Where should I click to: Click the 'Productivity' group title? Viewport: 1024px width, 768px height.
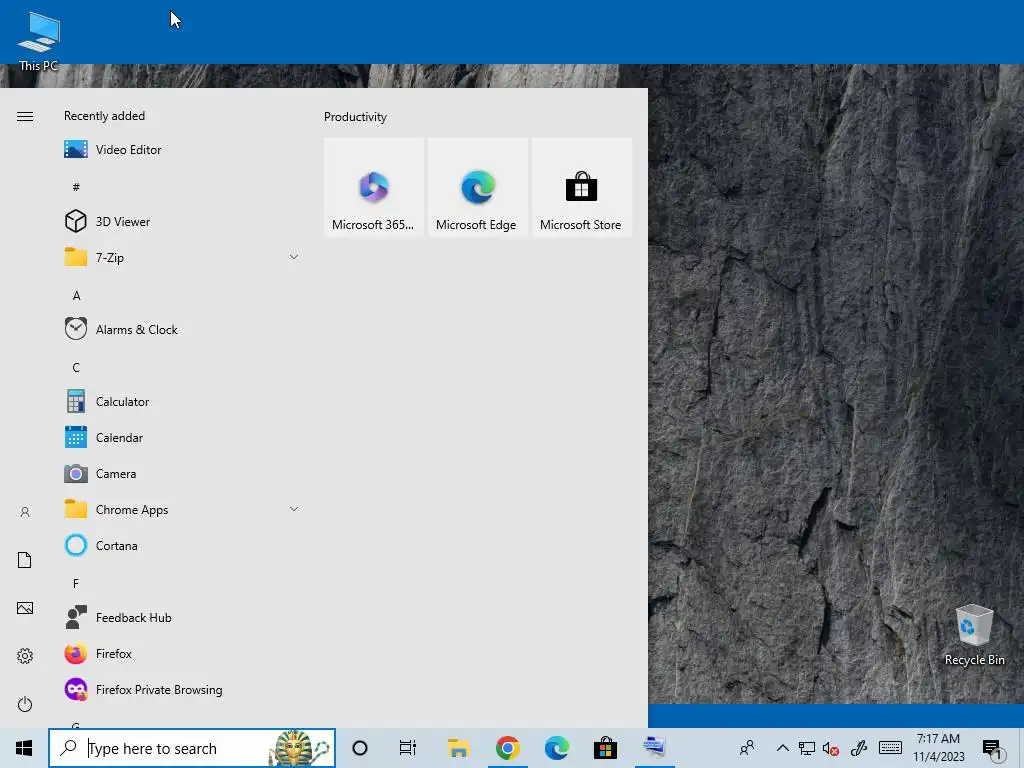click(x=355, y=117)
